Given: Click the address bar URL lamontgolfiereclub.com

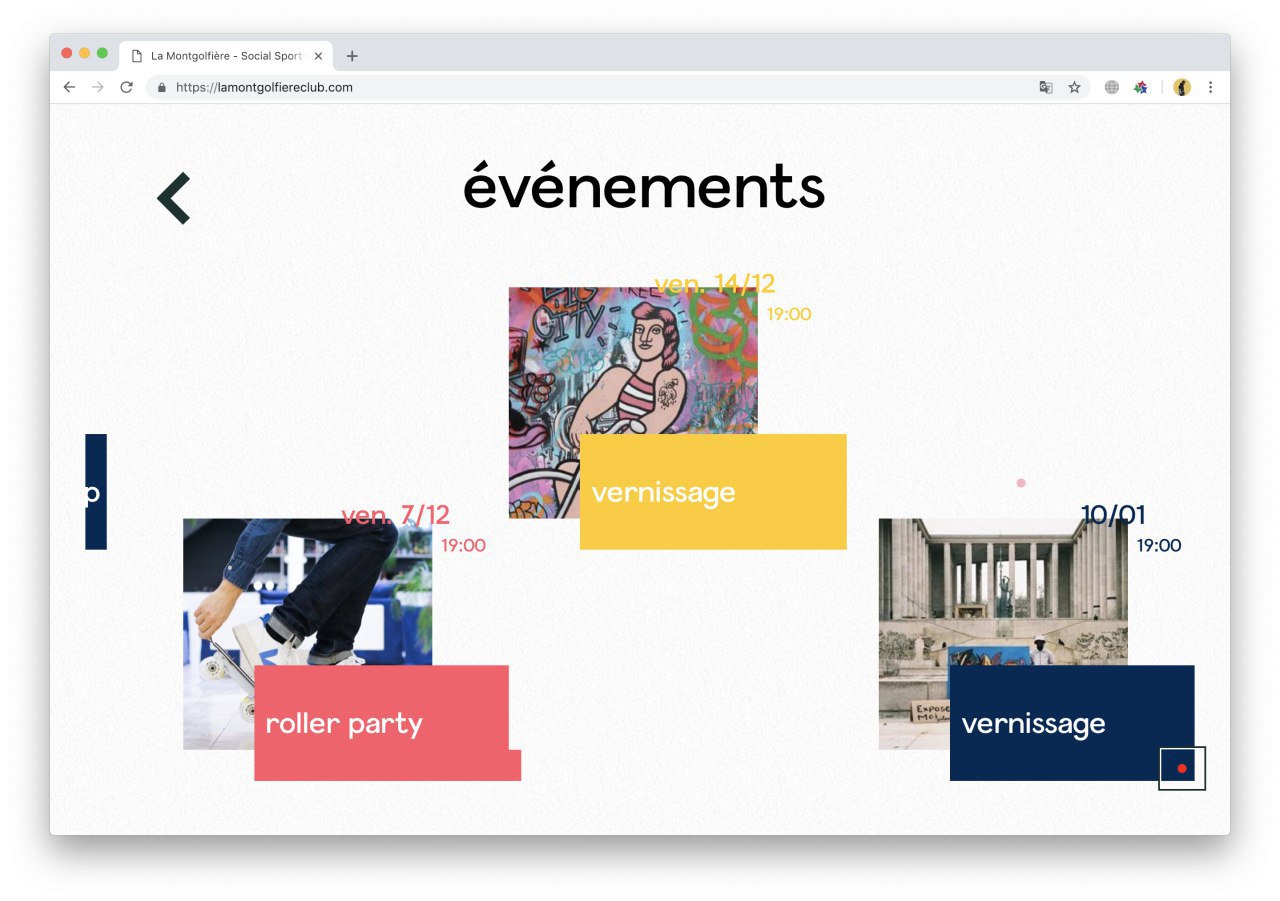Looking at the screenshot, I should pos(264,87).
